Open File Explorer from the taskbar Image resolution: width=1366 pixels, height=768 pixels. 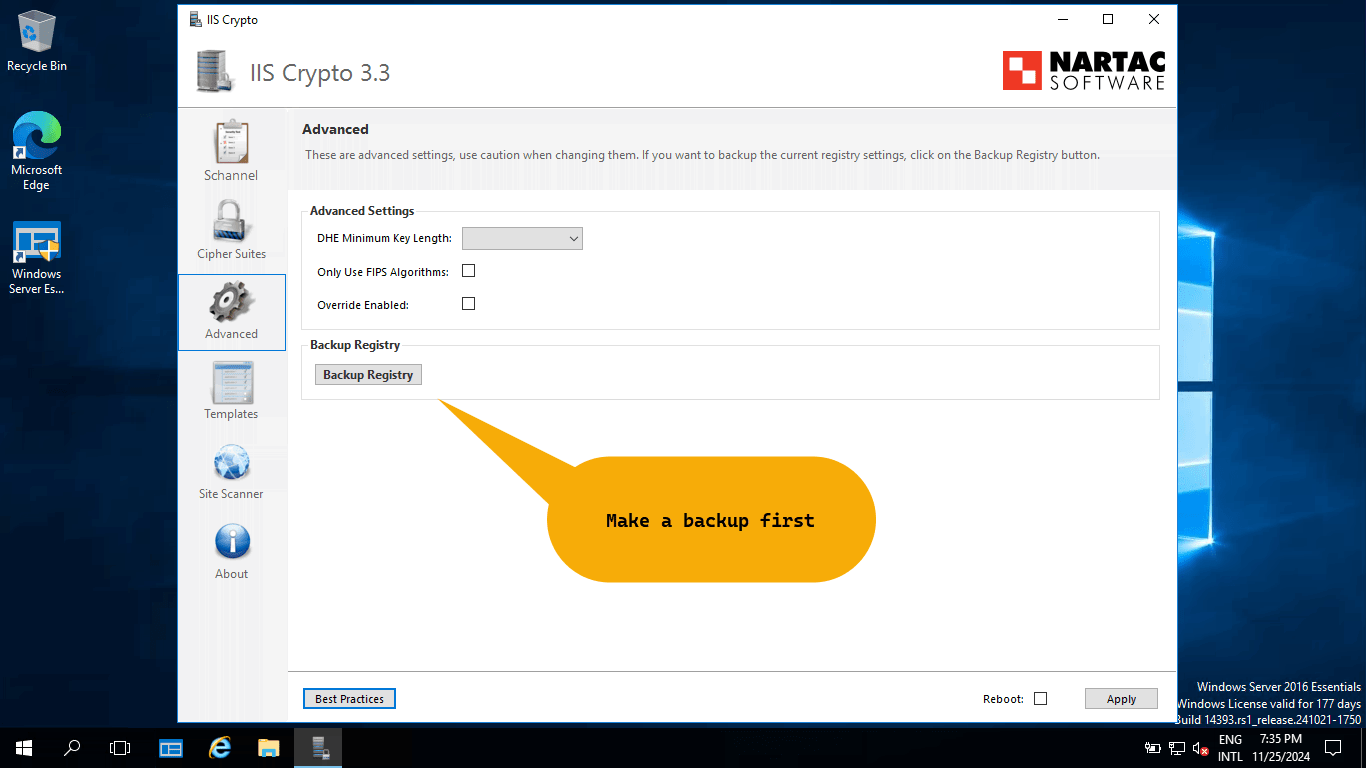point(268,747)
